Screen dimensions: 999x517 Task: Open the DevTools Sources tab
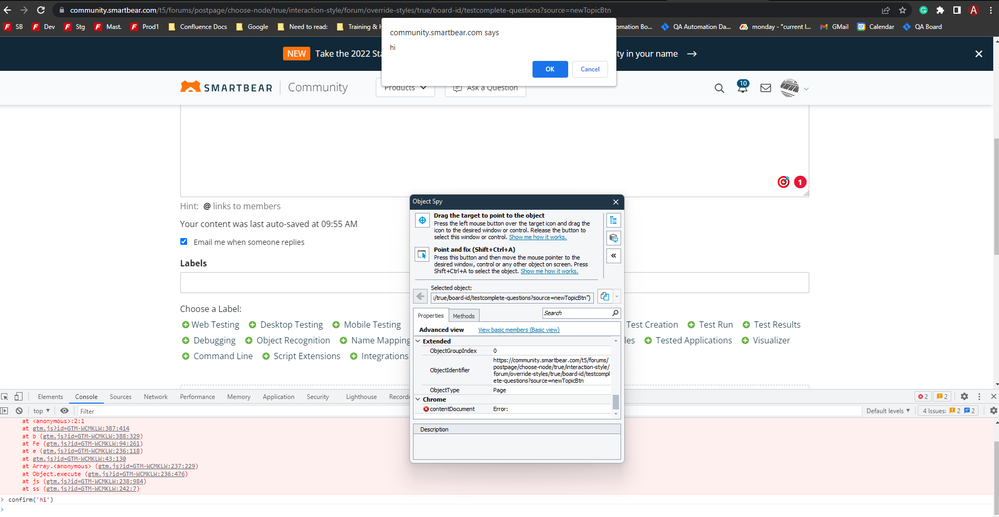pos(120,397)
